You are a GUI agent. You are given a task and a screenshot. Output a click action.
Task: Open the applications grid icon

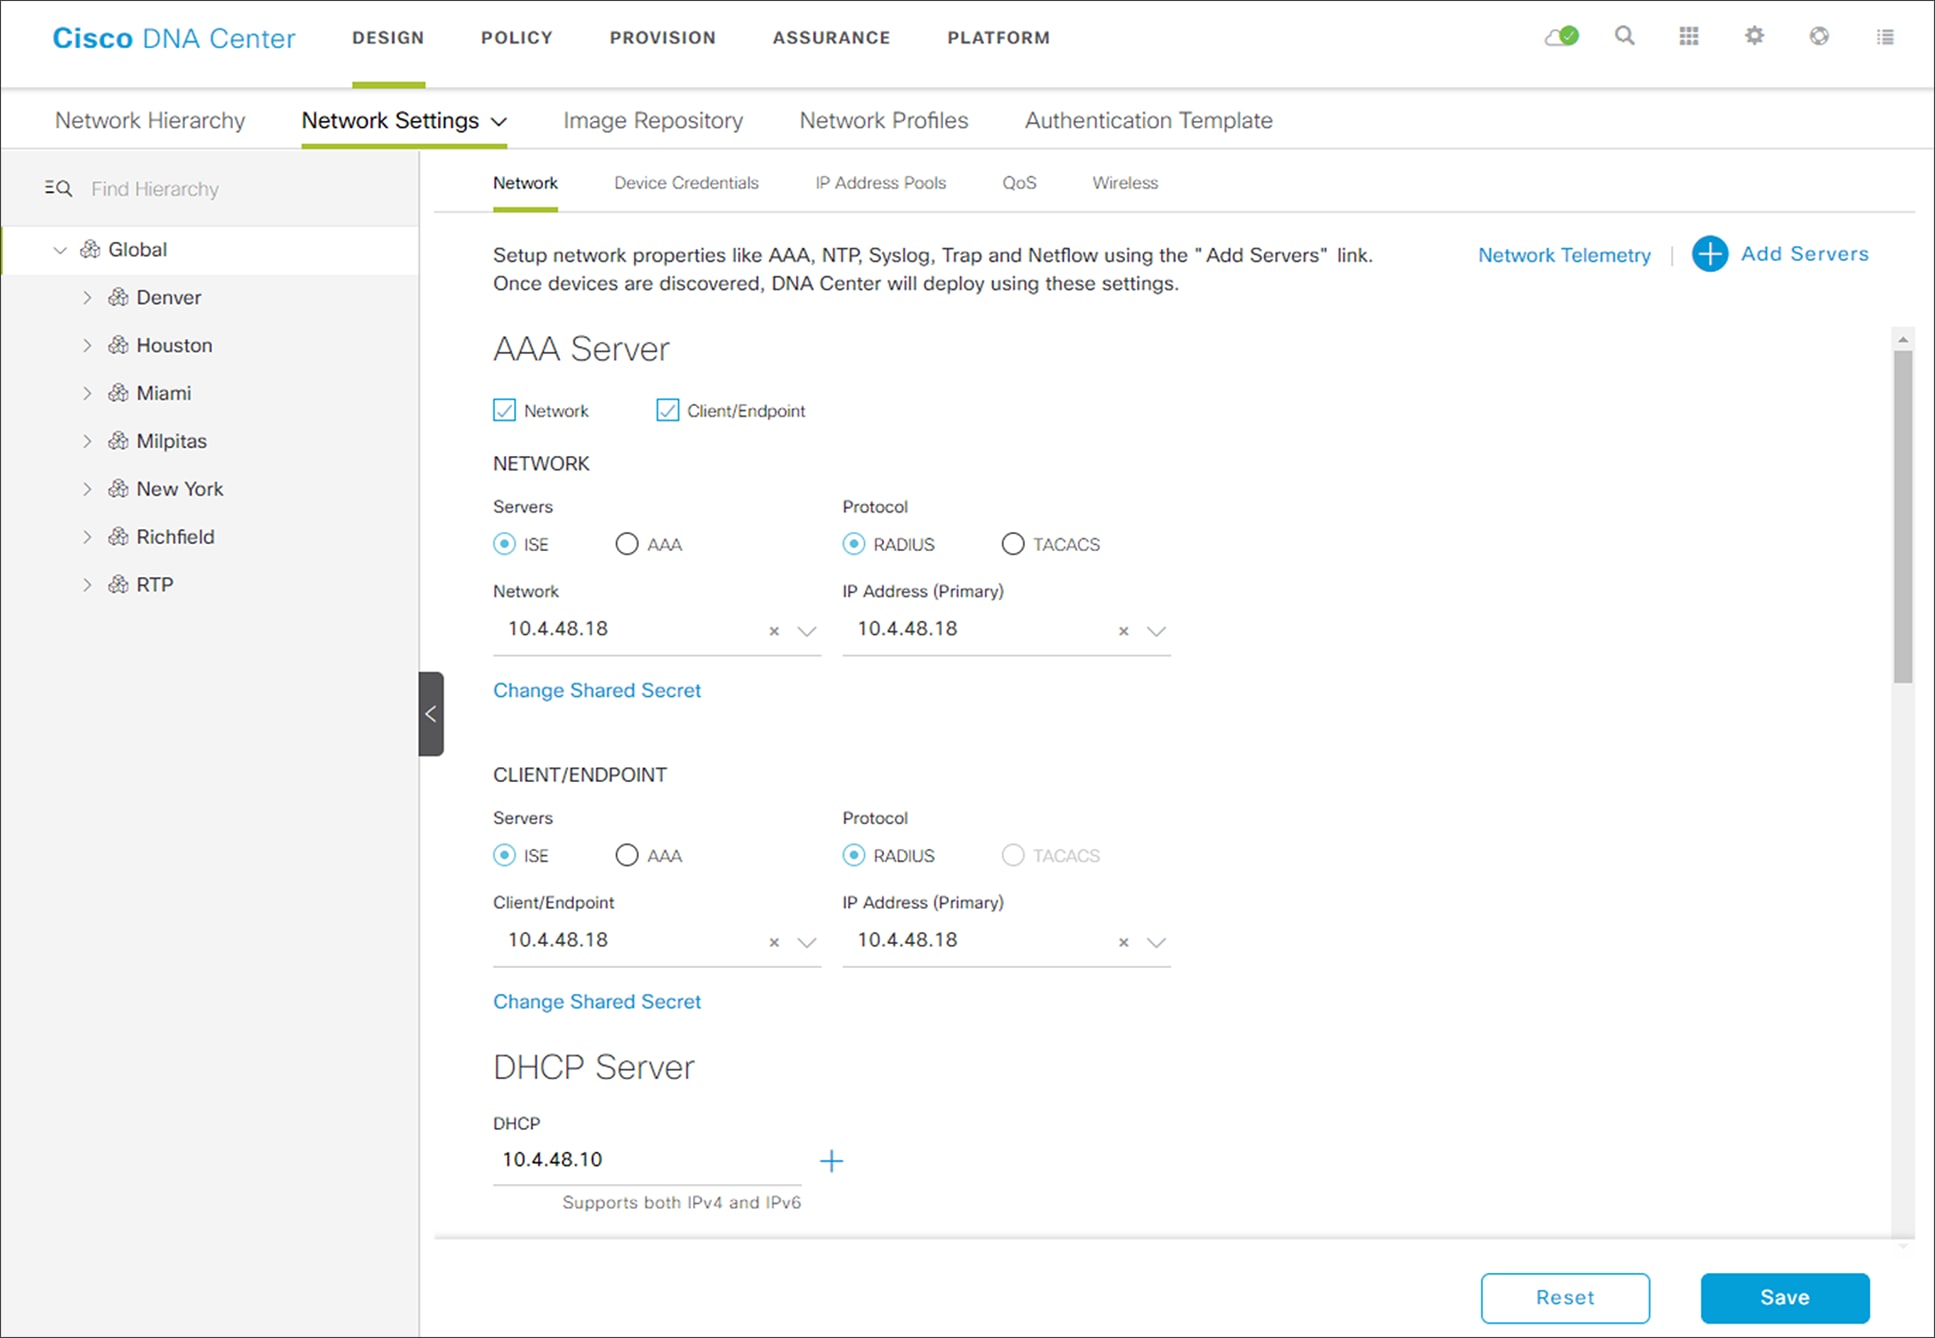(x=1689, y=36)
